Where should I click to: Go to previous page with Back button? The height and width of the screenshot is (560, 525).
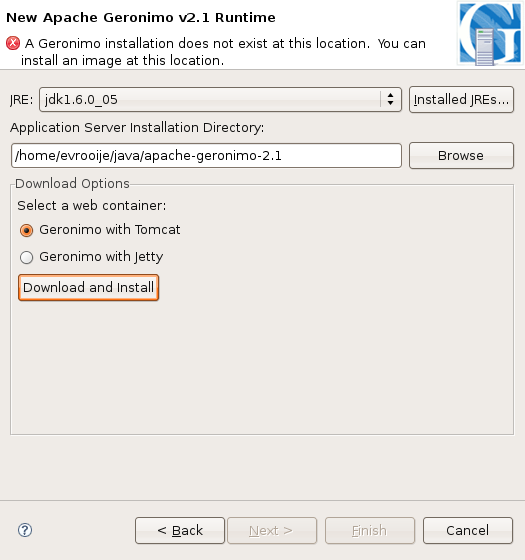[180, 531]
